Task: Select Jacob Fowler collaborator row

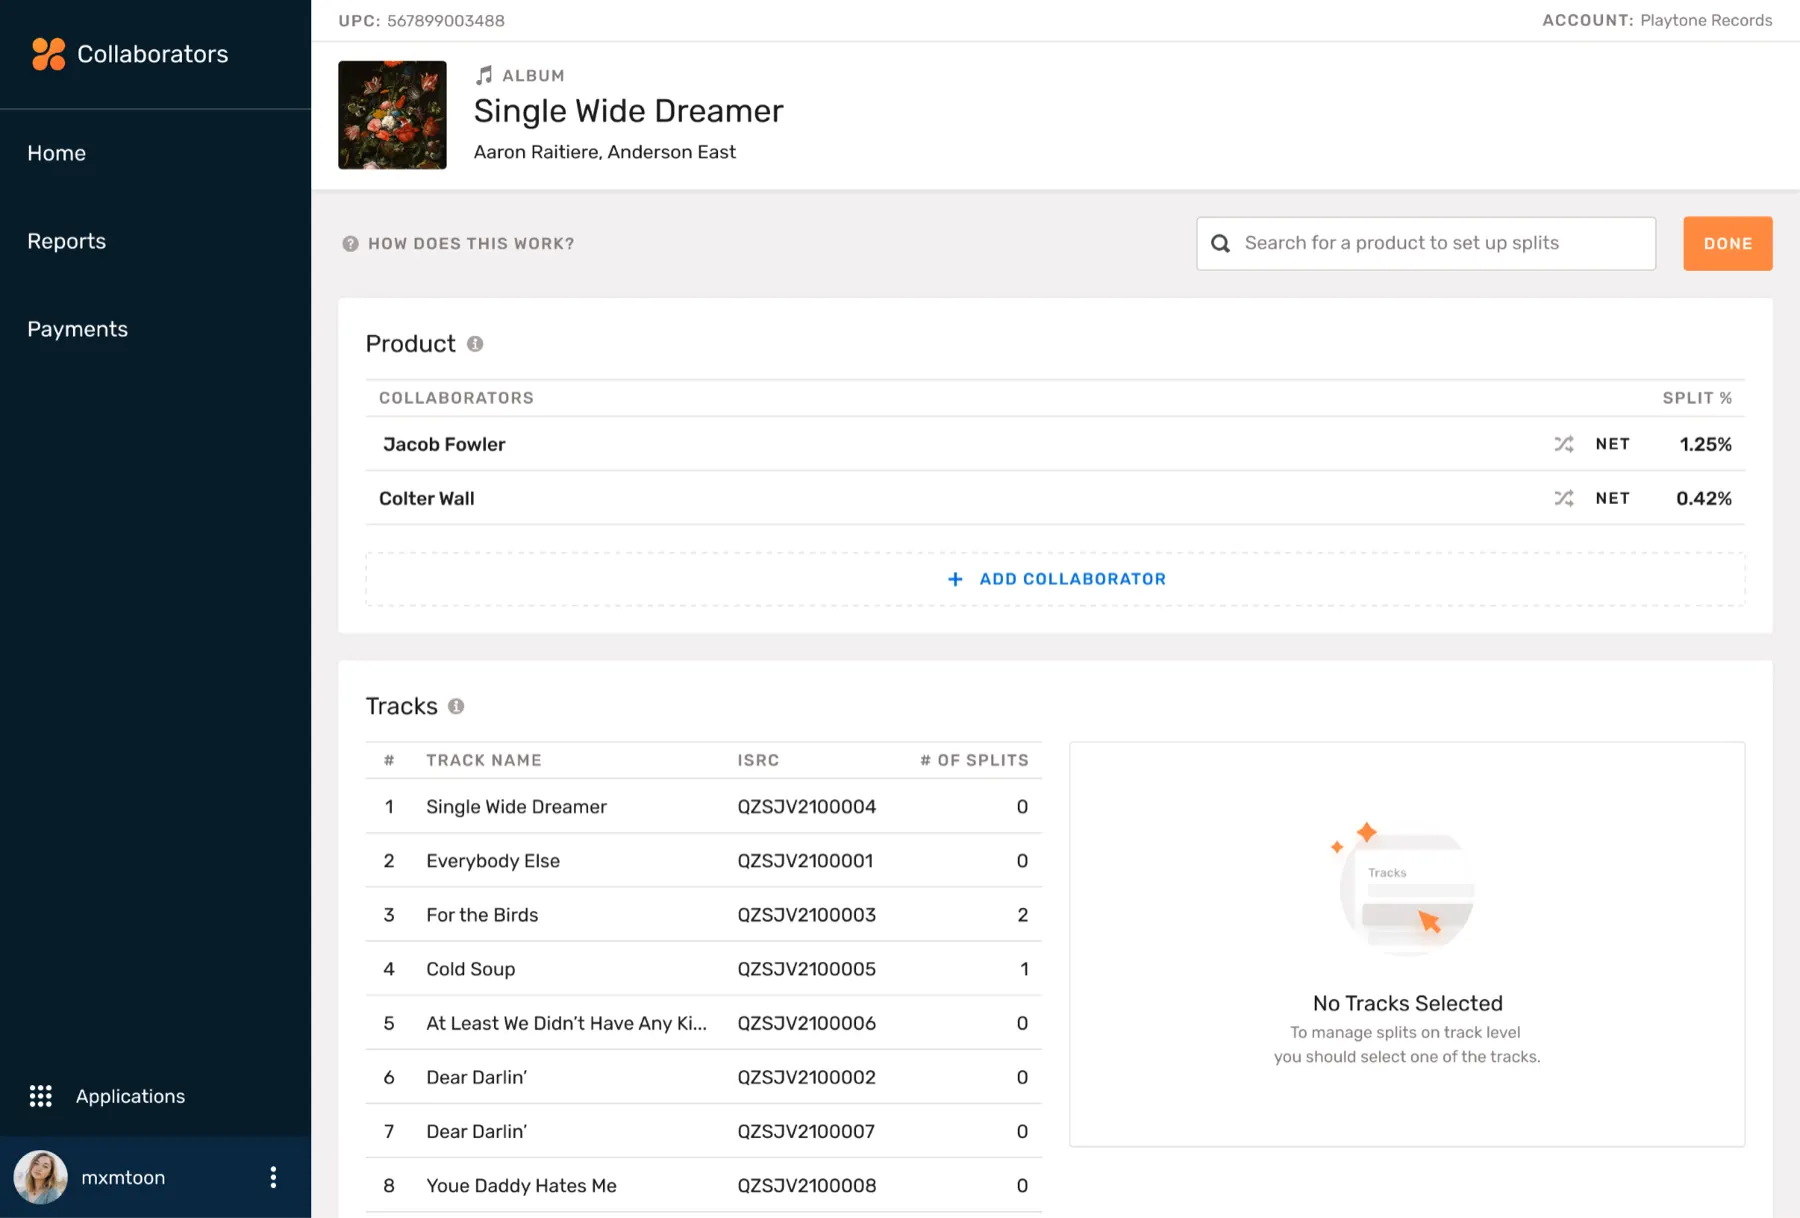Action: (x=1055, y=444)
